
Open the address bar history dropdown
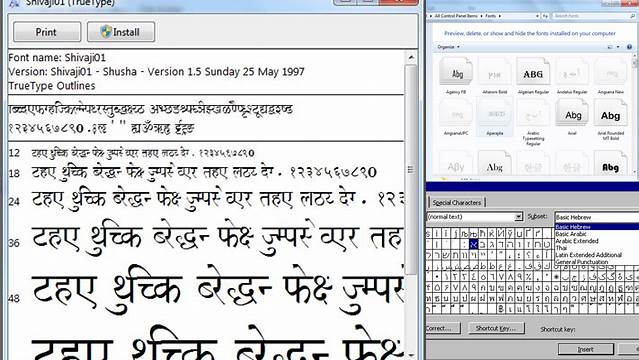537,16
